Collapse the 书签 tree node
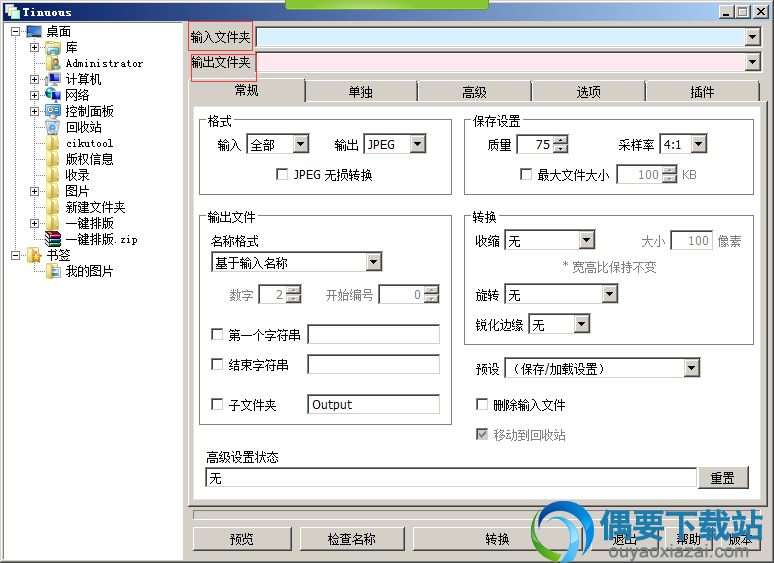The image size is (774, 563). [x=15, y=256]
